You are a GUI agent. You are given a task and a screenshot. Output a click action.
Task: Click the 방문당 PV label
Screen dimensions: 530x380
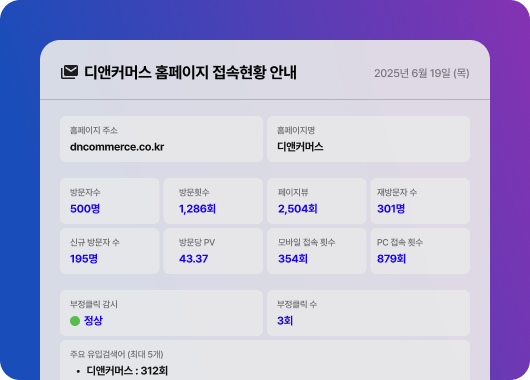tap(197, 242)
